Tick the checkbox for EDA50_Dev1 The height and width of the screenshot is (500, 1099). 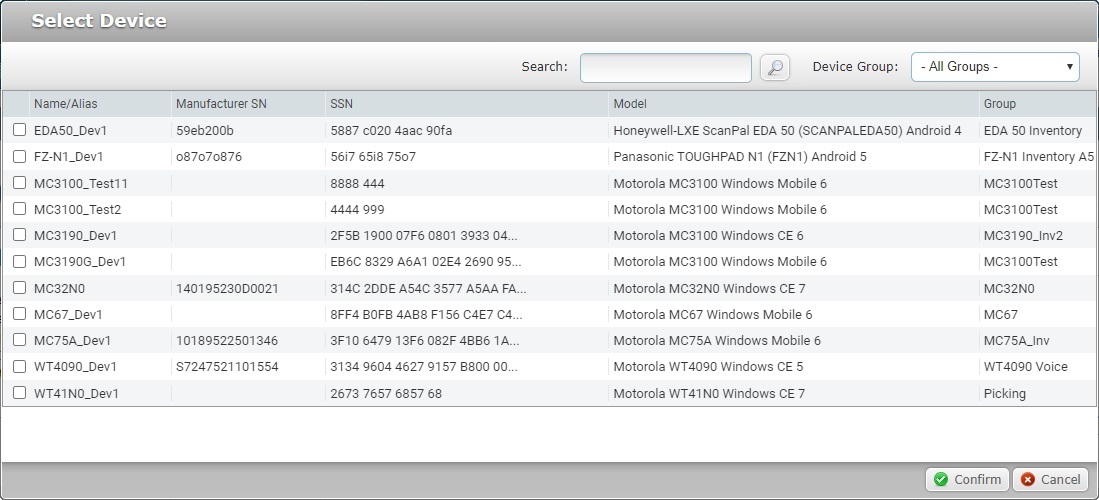[x=19, y=130]
